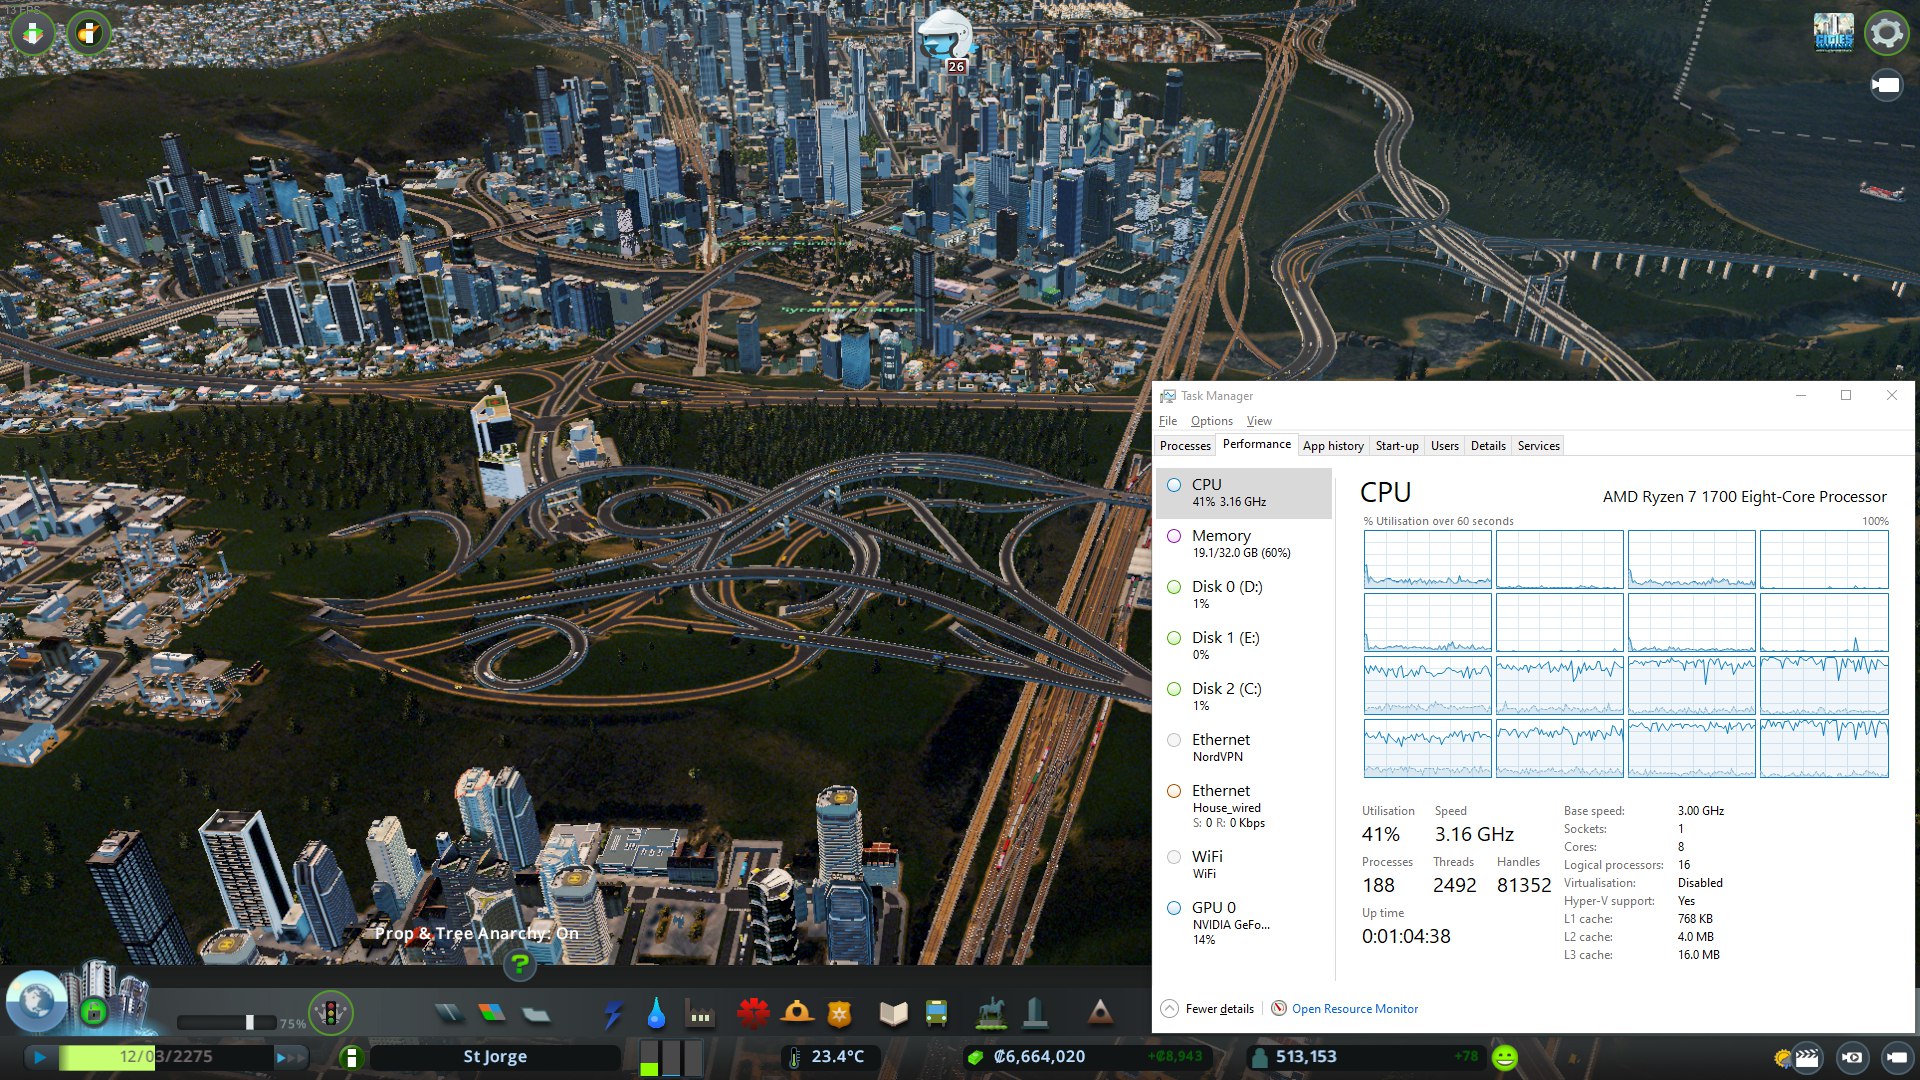
Task: Open the landscaping triangle menu
Action: 1100,1014
